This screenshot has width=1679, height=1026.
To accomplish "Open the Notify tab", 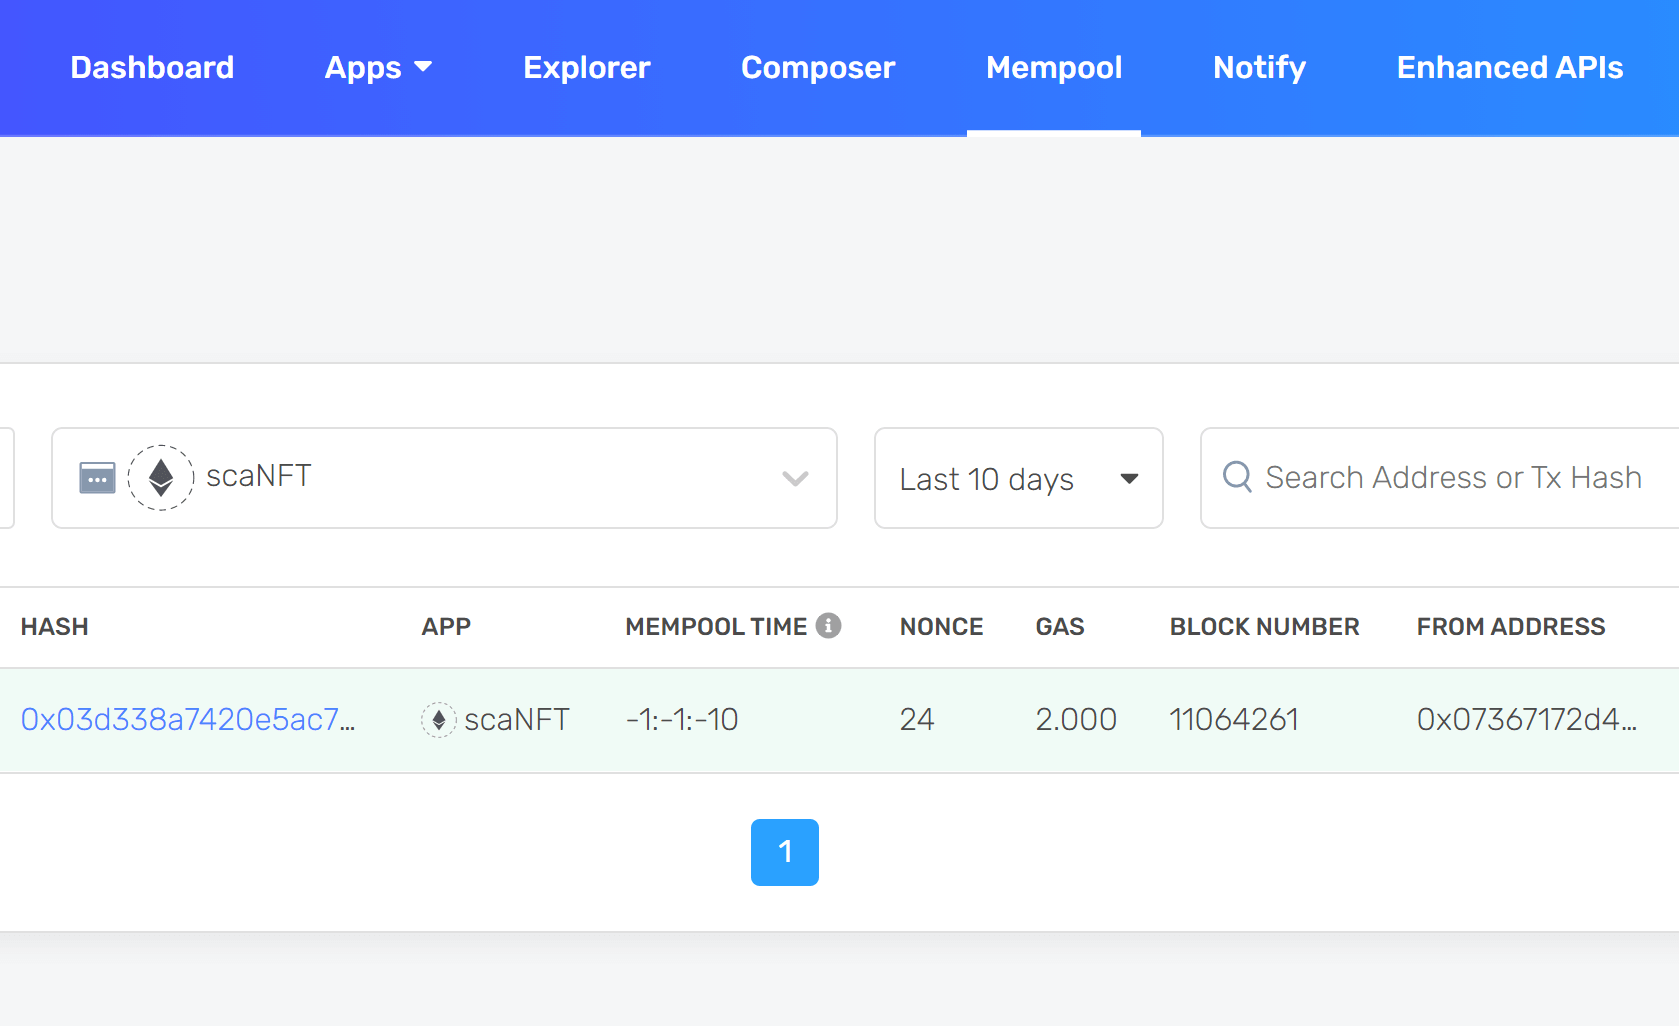I will pos(1259,67).
